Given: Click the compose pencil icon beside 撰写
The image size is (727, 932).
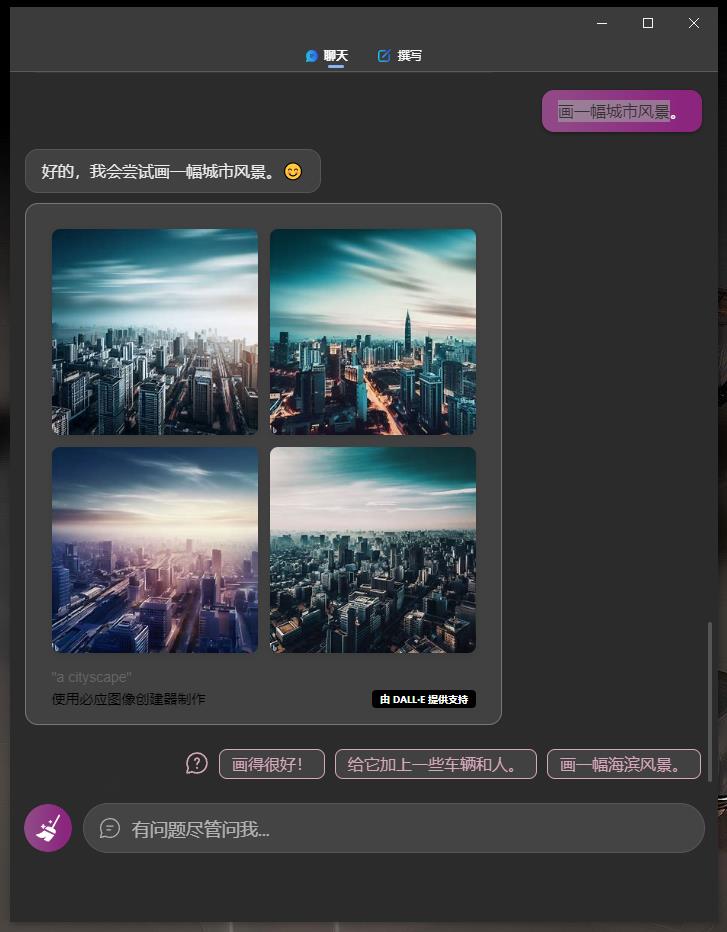Looking at the screenshot, I should [x=384, y=56].
